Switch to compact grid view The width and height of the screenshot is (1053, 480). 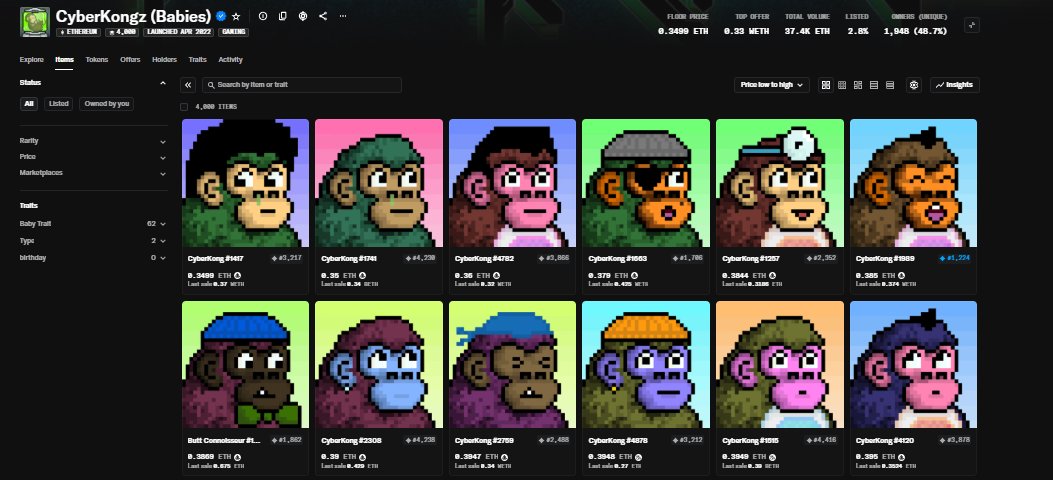(x=842, y=85)
